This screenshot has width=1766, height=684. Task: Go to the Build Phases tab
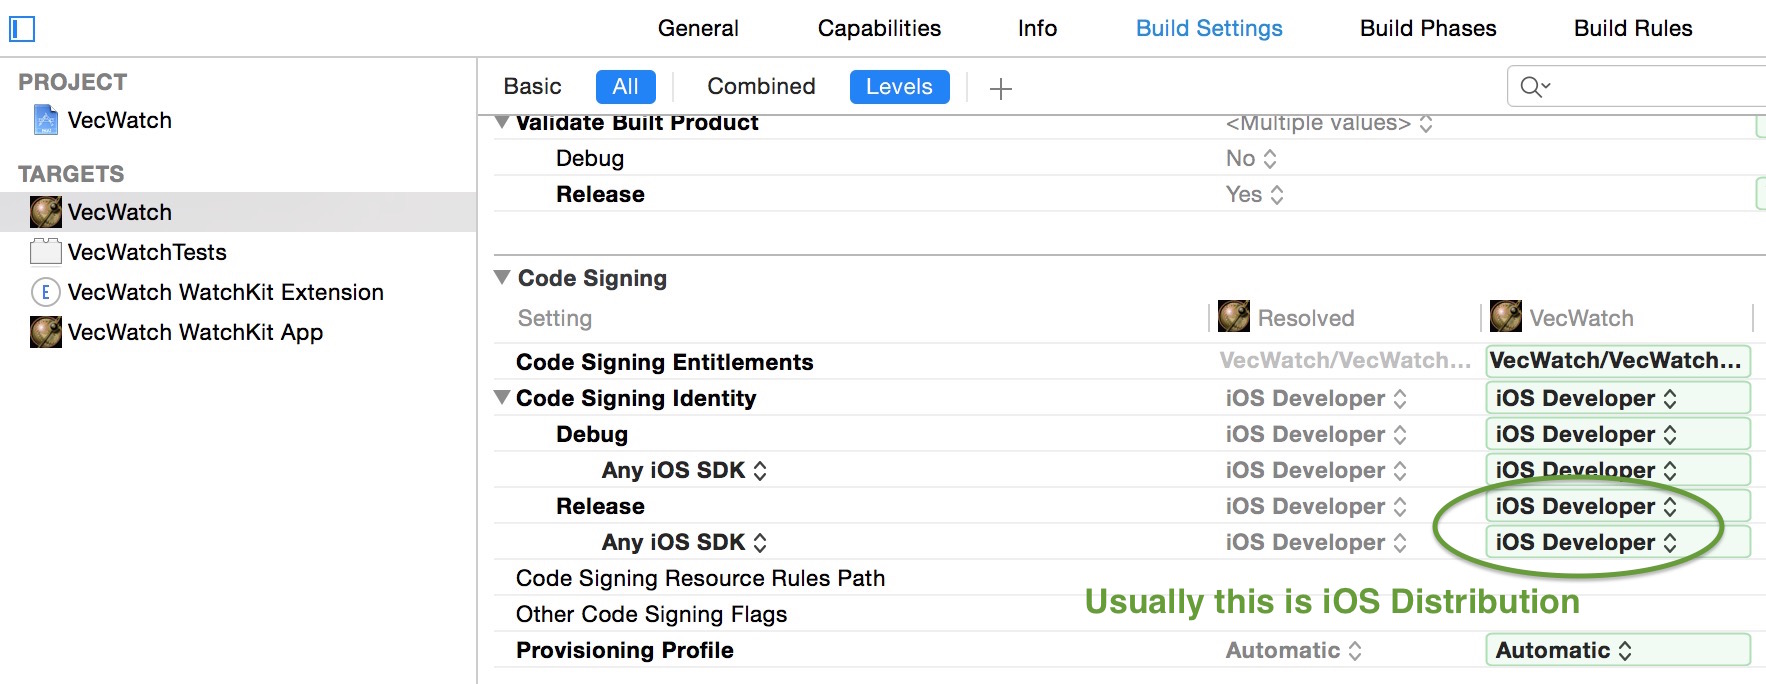(1428, 28)
